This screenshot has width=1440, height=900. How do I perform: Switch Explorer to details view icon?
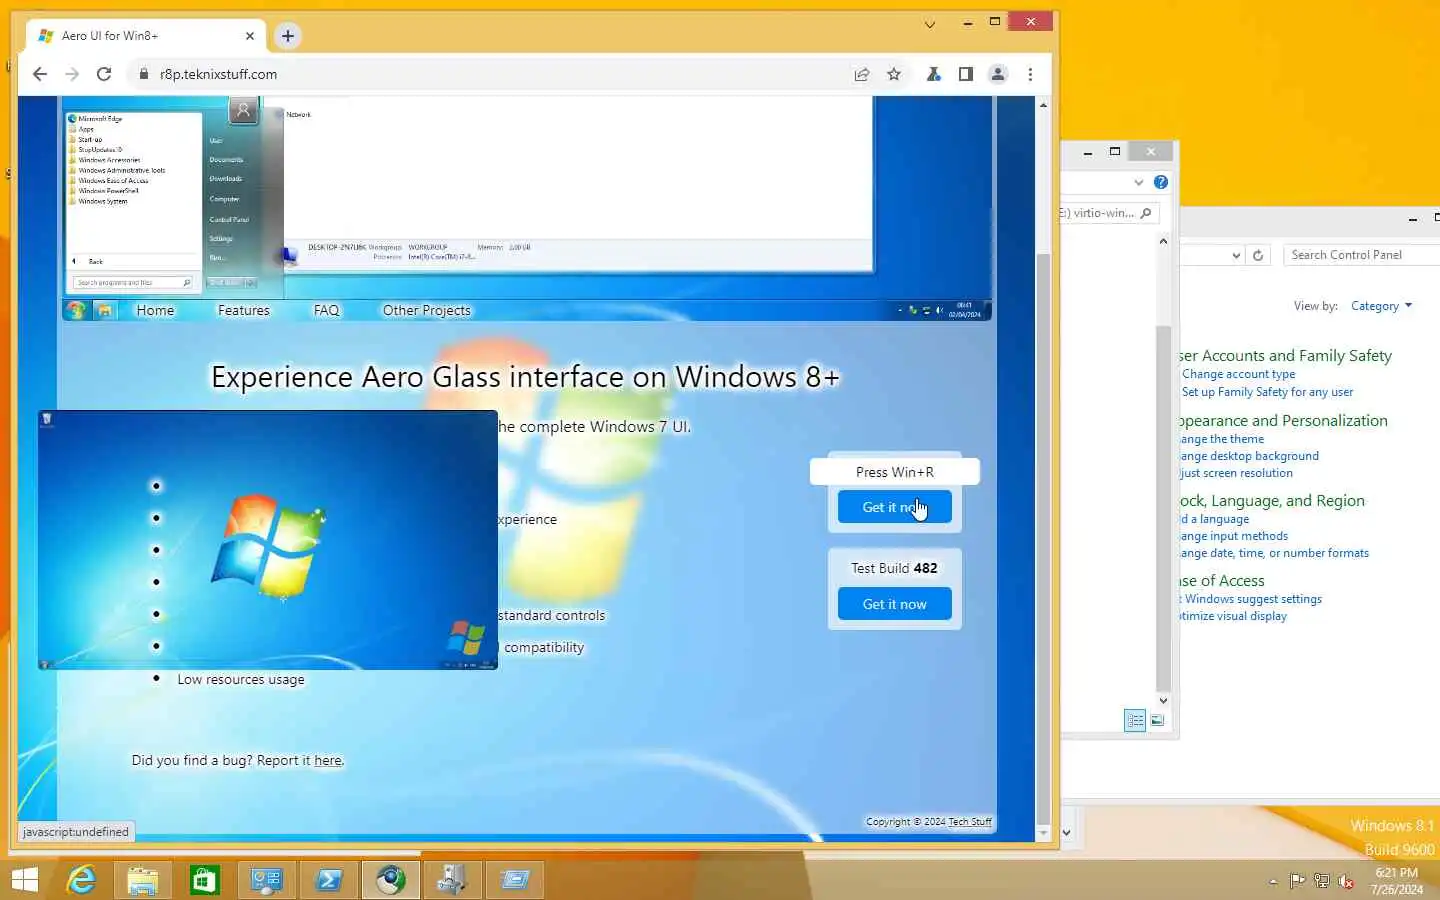(x=1135, y=720)
